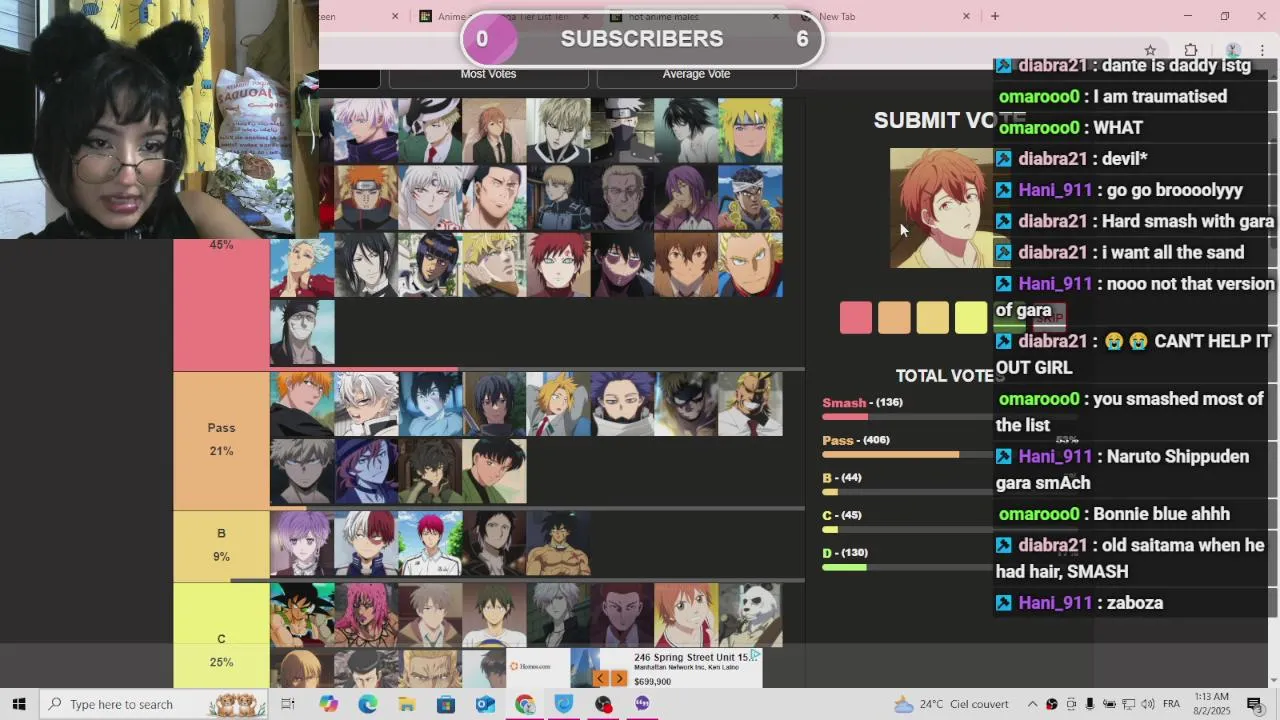This screenshot has height=720, width=1280.
Task: Select red-haired Gaara thumbnail
Action: click(x=558, y=265)
